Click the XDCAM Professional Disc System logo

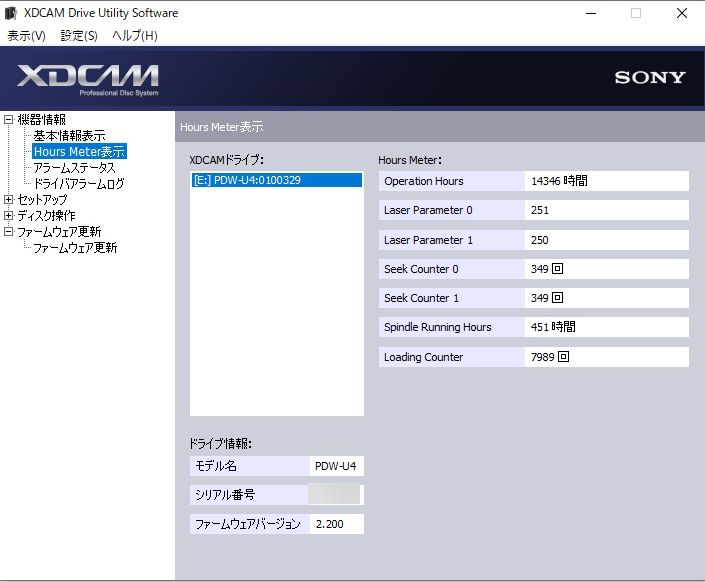[88, 78]
